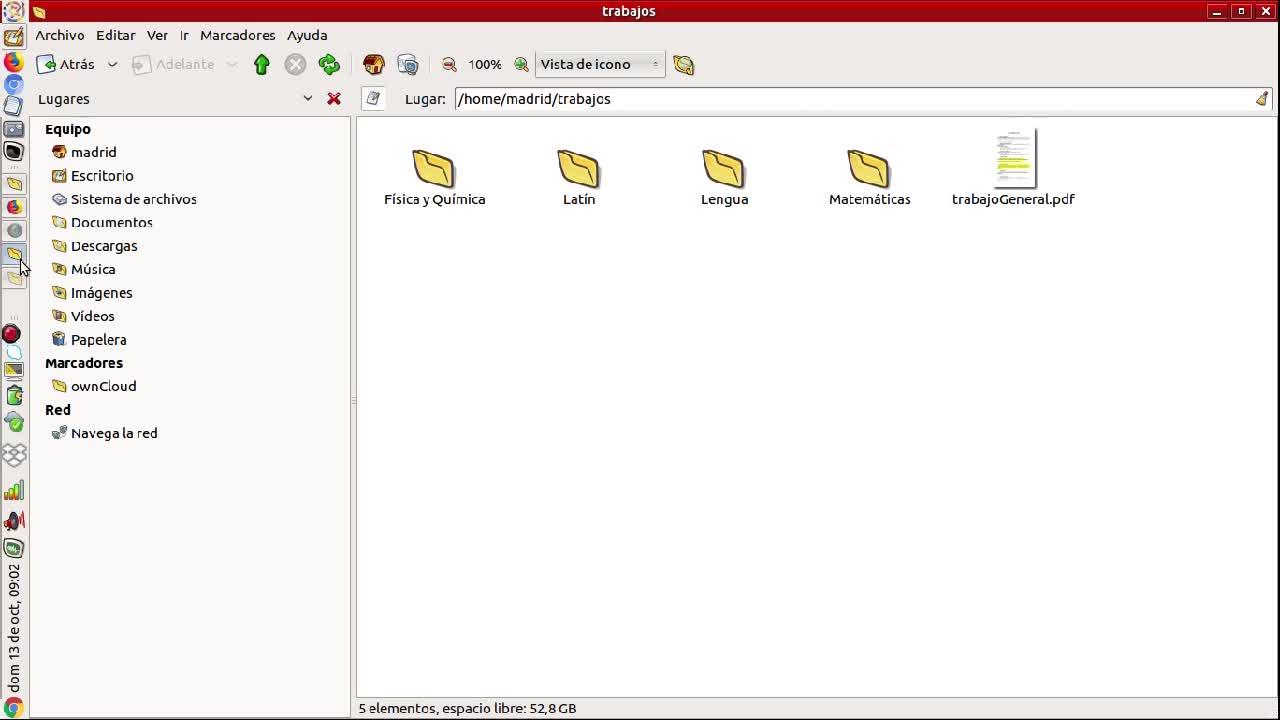The width and height of the screenshot is (1280, 720).
Task: Clear the location bar with broom icon
Action: click(x=1262, y=99)
